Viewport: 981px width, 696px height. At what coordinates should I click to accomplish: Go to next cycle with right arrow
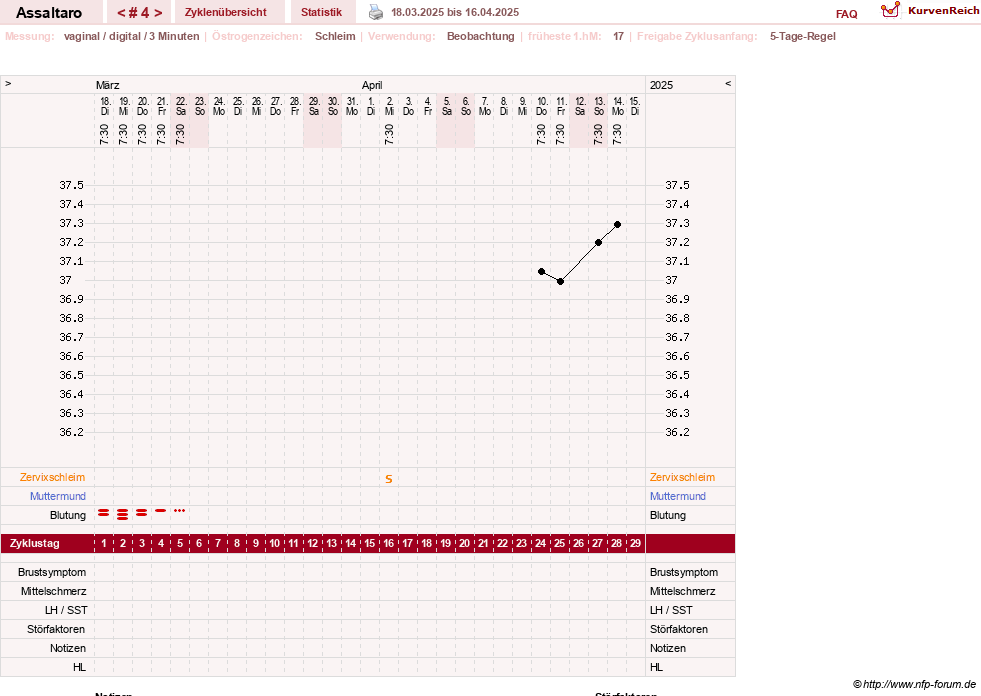[158, 13]
